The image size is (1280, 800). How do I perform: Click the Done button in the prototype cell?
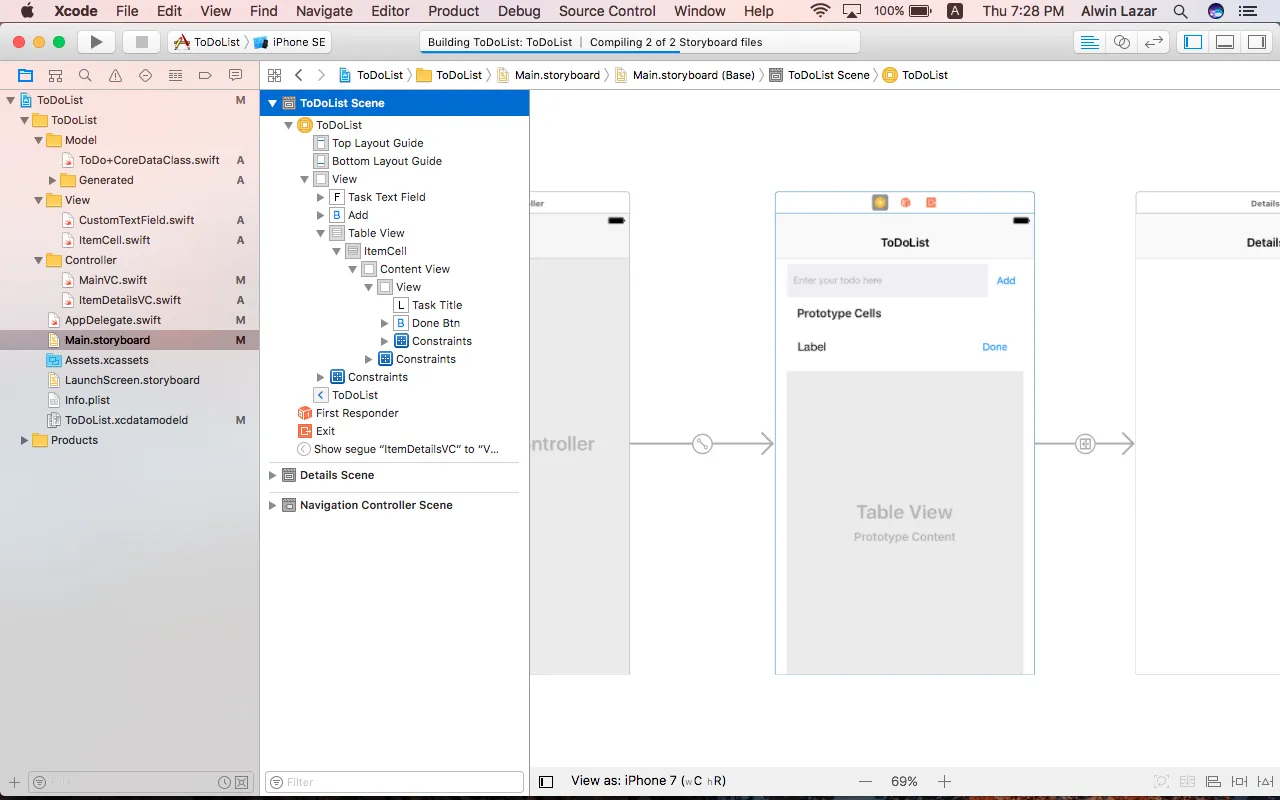tap(995, 347)
